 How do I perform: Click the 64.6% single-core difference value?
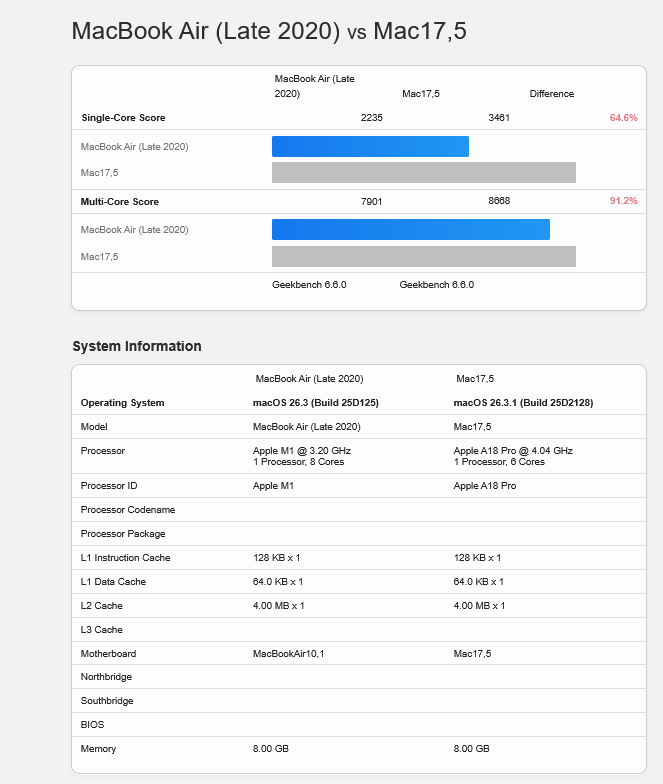[x=623, y=118]
